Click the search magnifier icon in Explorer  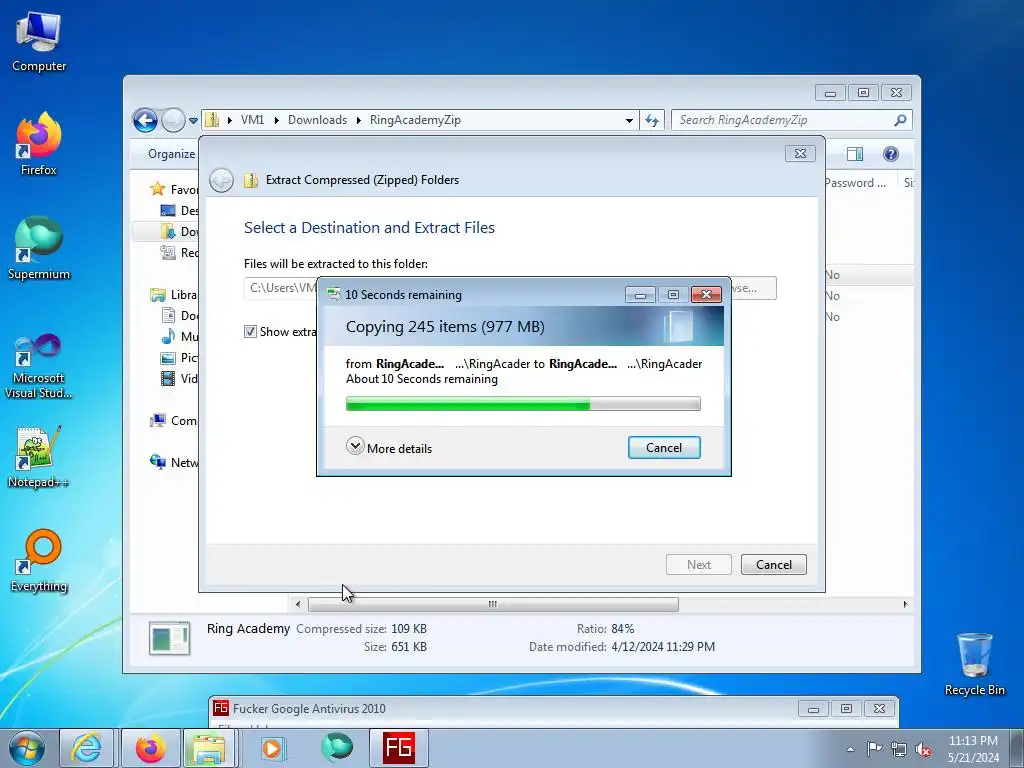coord(901,120)
